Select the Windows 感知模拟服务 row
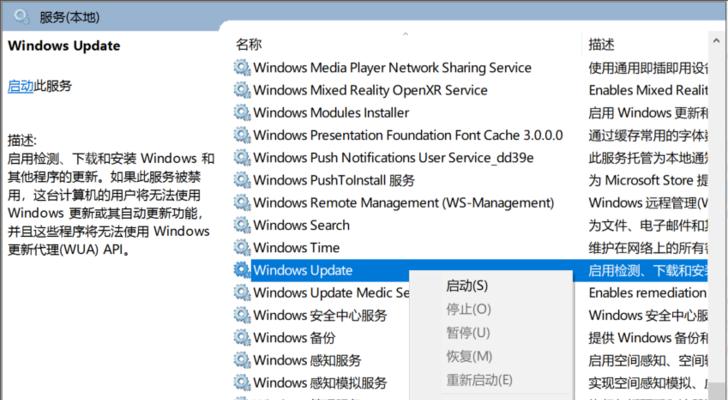 point(320,383)
